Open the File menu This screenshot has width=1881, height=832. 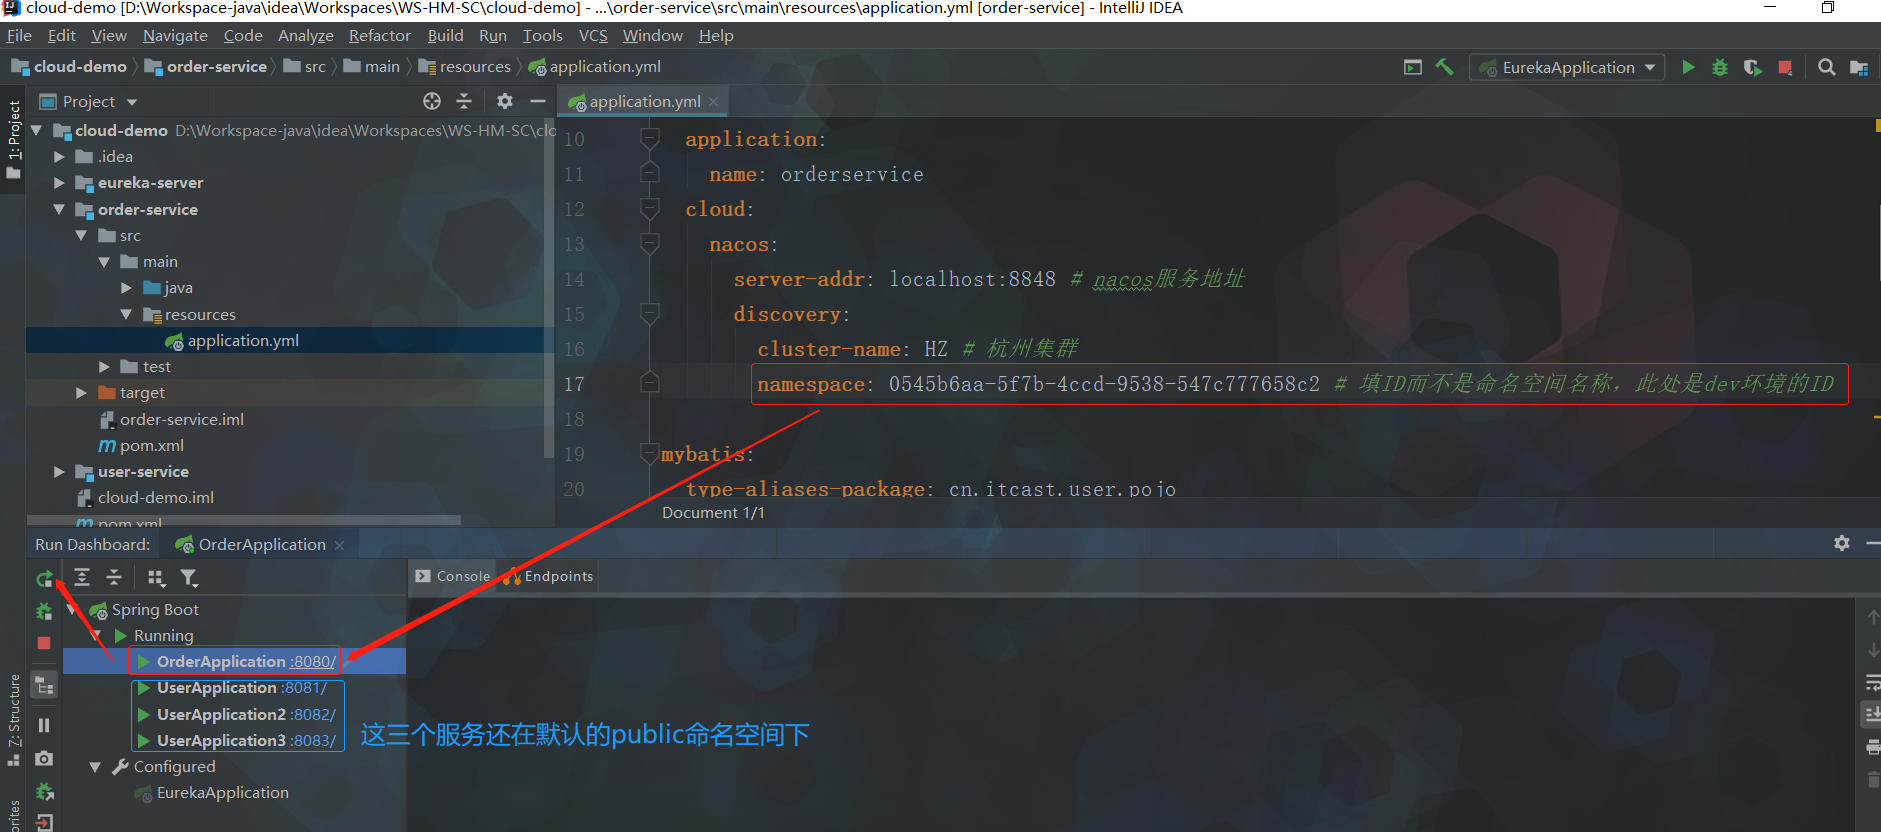click(19, 35)
